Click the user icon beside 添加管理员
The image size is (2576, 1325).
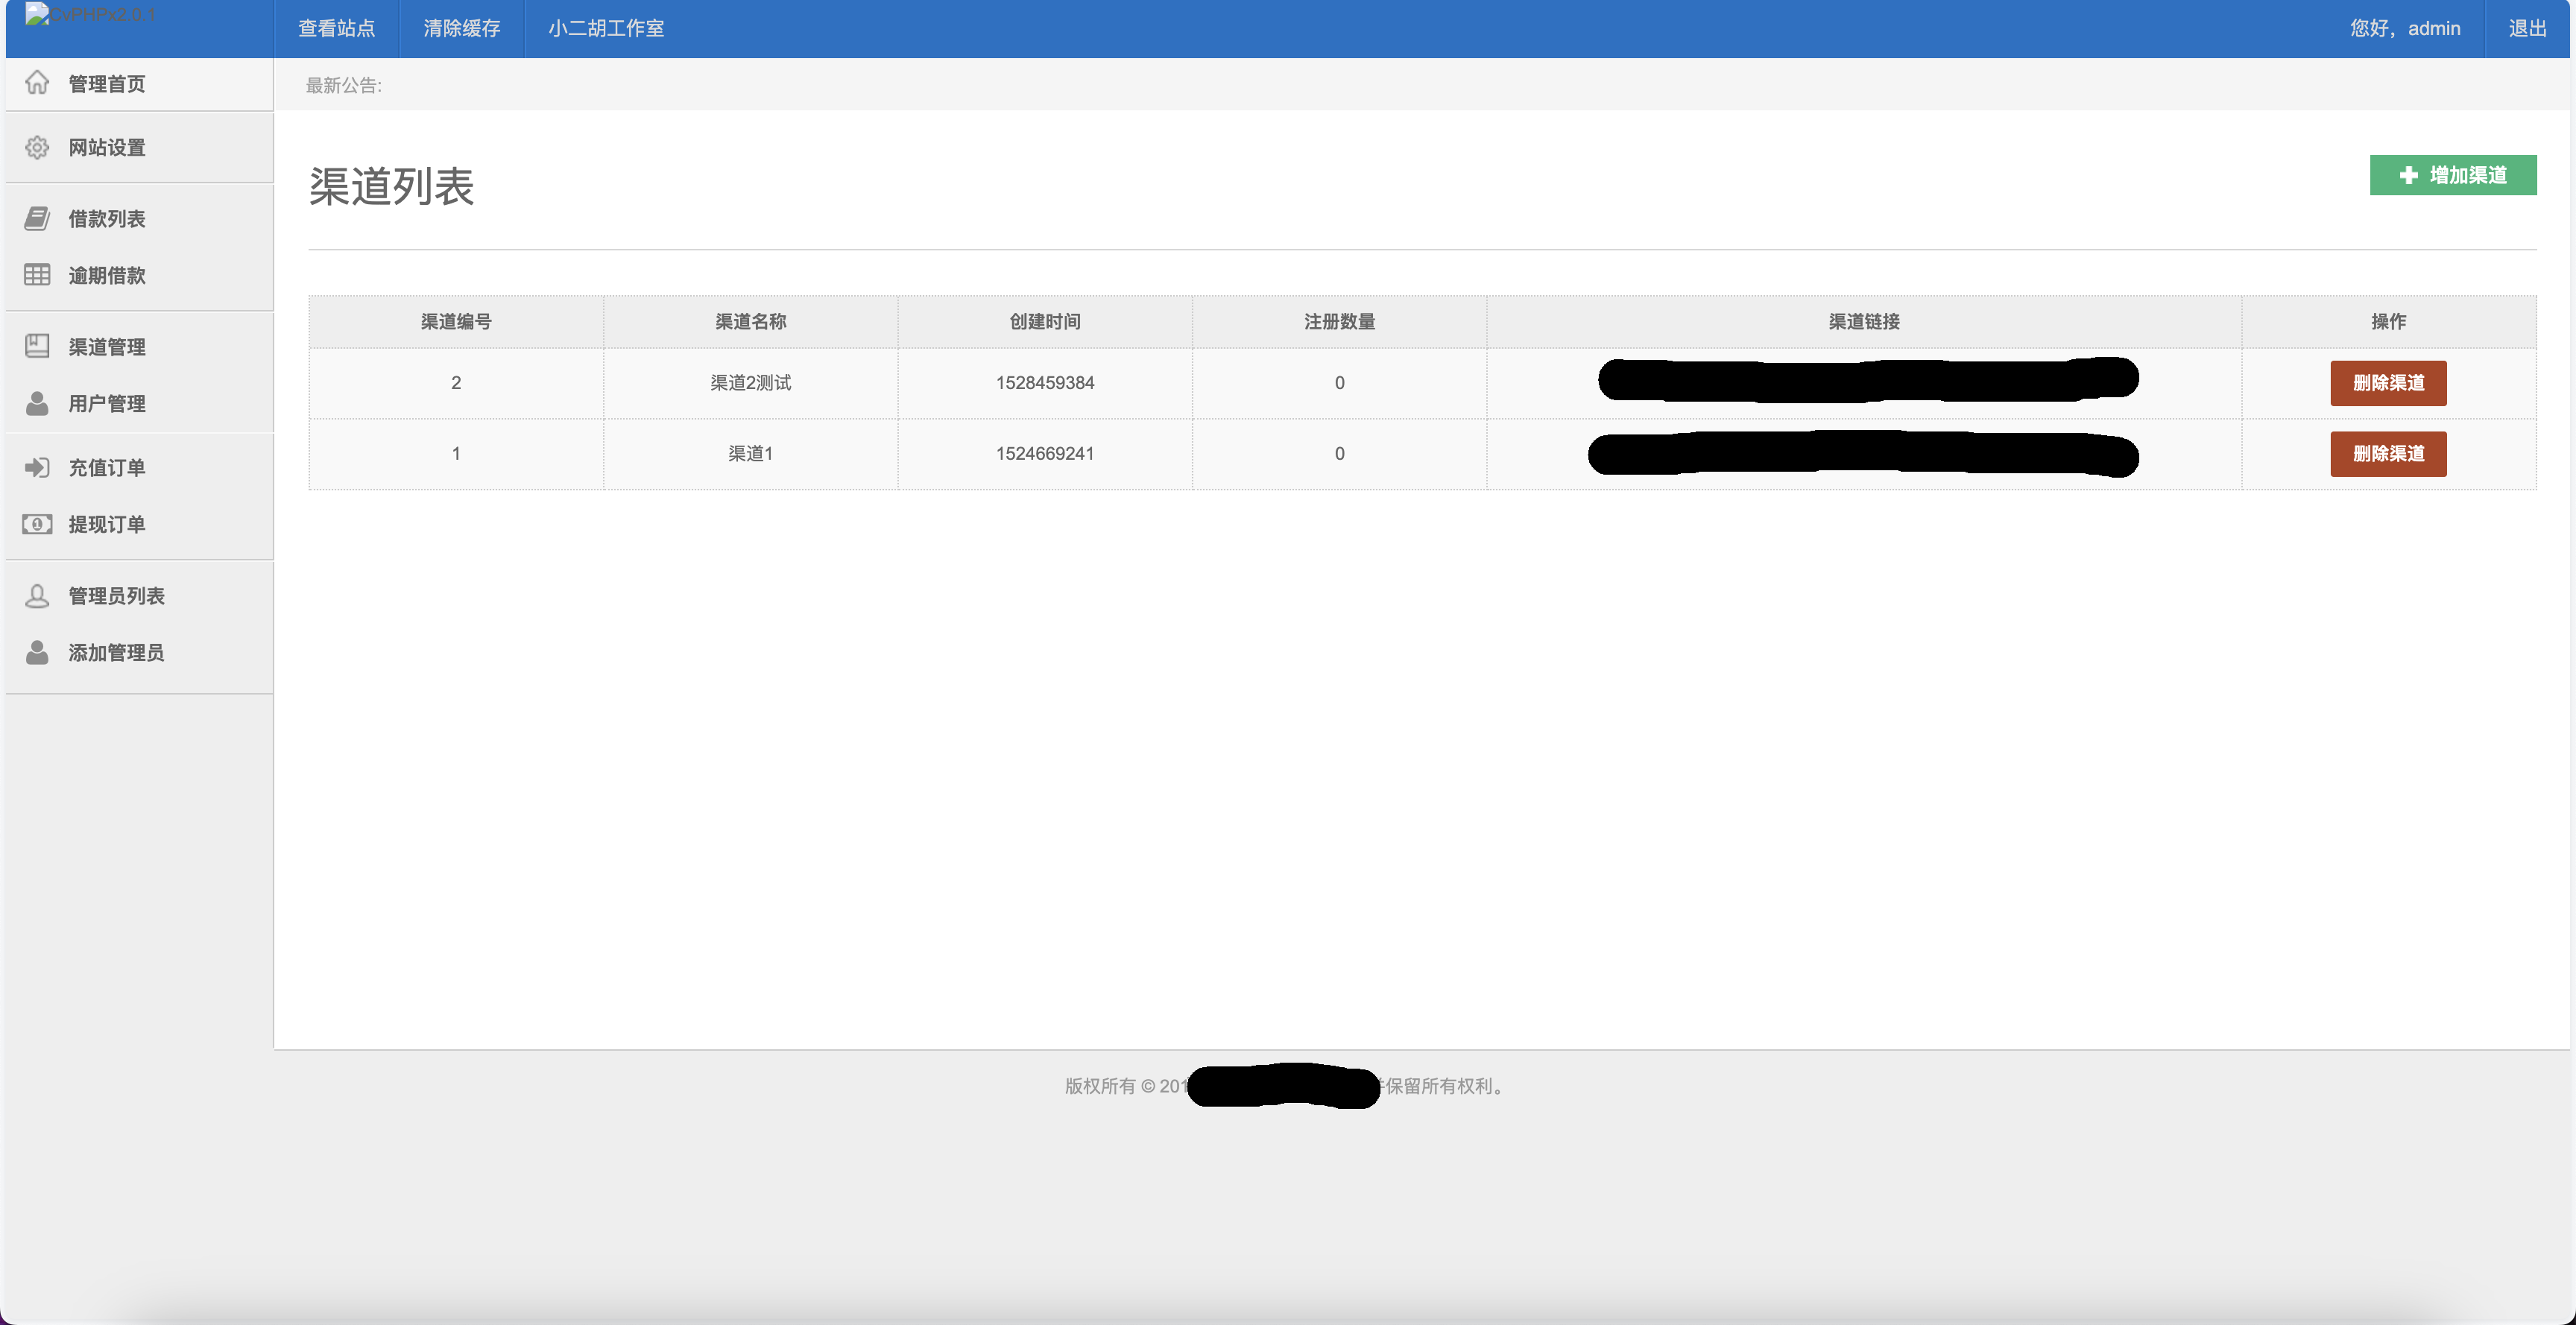(x=37, y=652)
